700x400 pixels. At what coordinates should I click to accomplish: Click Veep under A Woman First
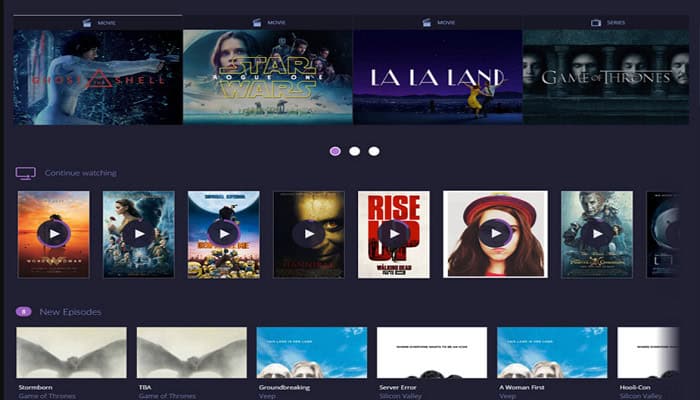(508, 396)
